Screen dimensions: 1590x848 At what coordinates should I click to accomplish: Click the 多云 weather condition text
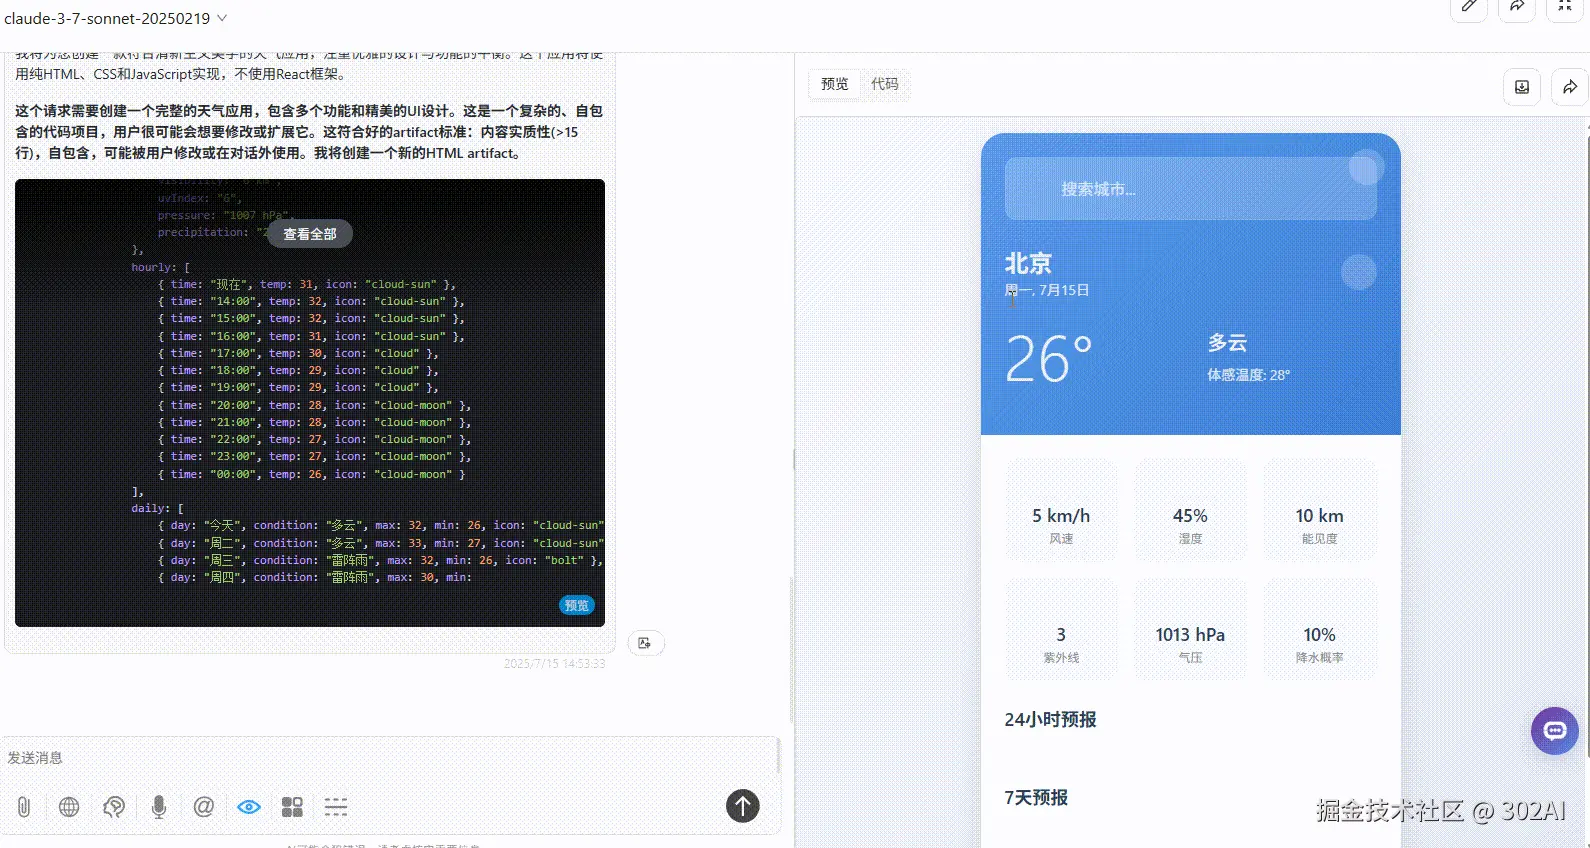point(1227,343)
